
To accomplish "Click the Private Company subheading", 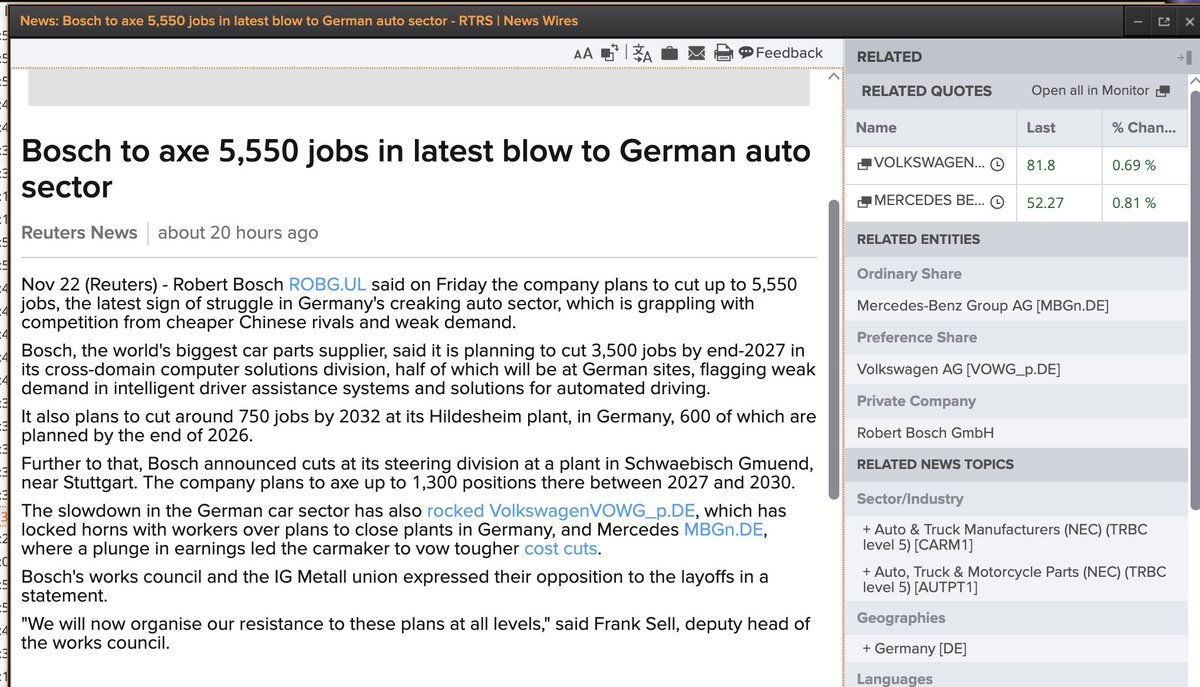I will pyautogui.click(x=916, y=401).
